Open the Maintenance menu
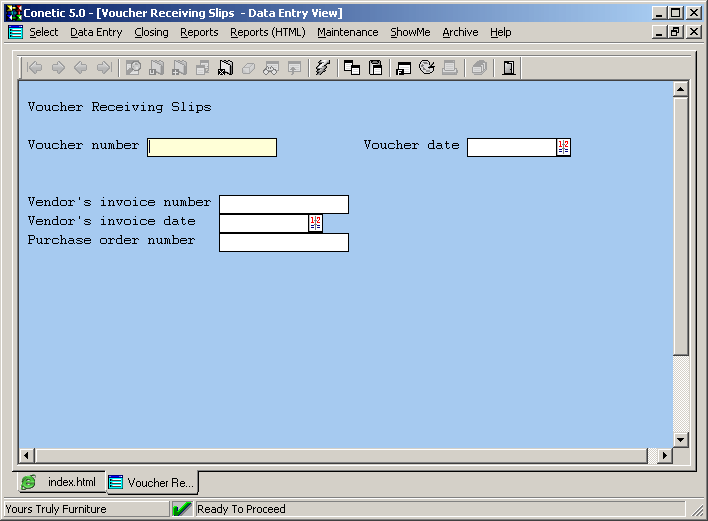 click(347, 32)
